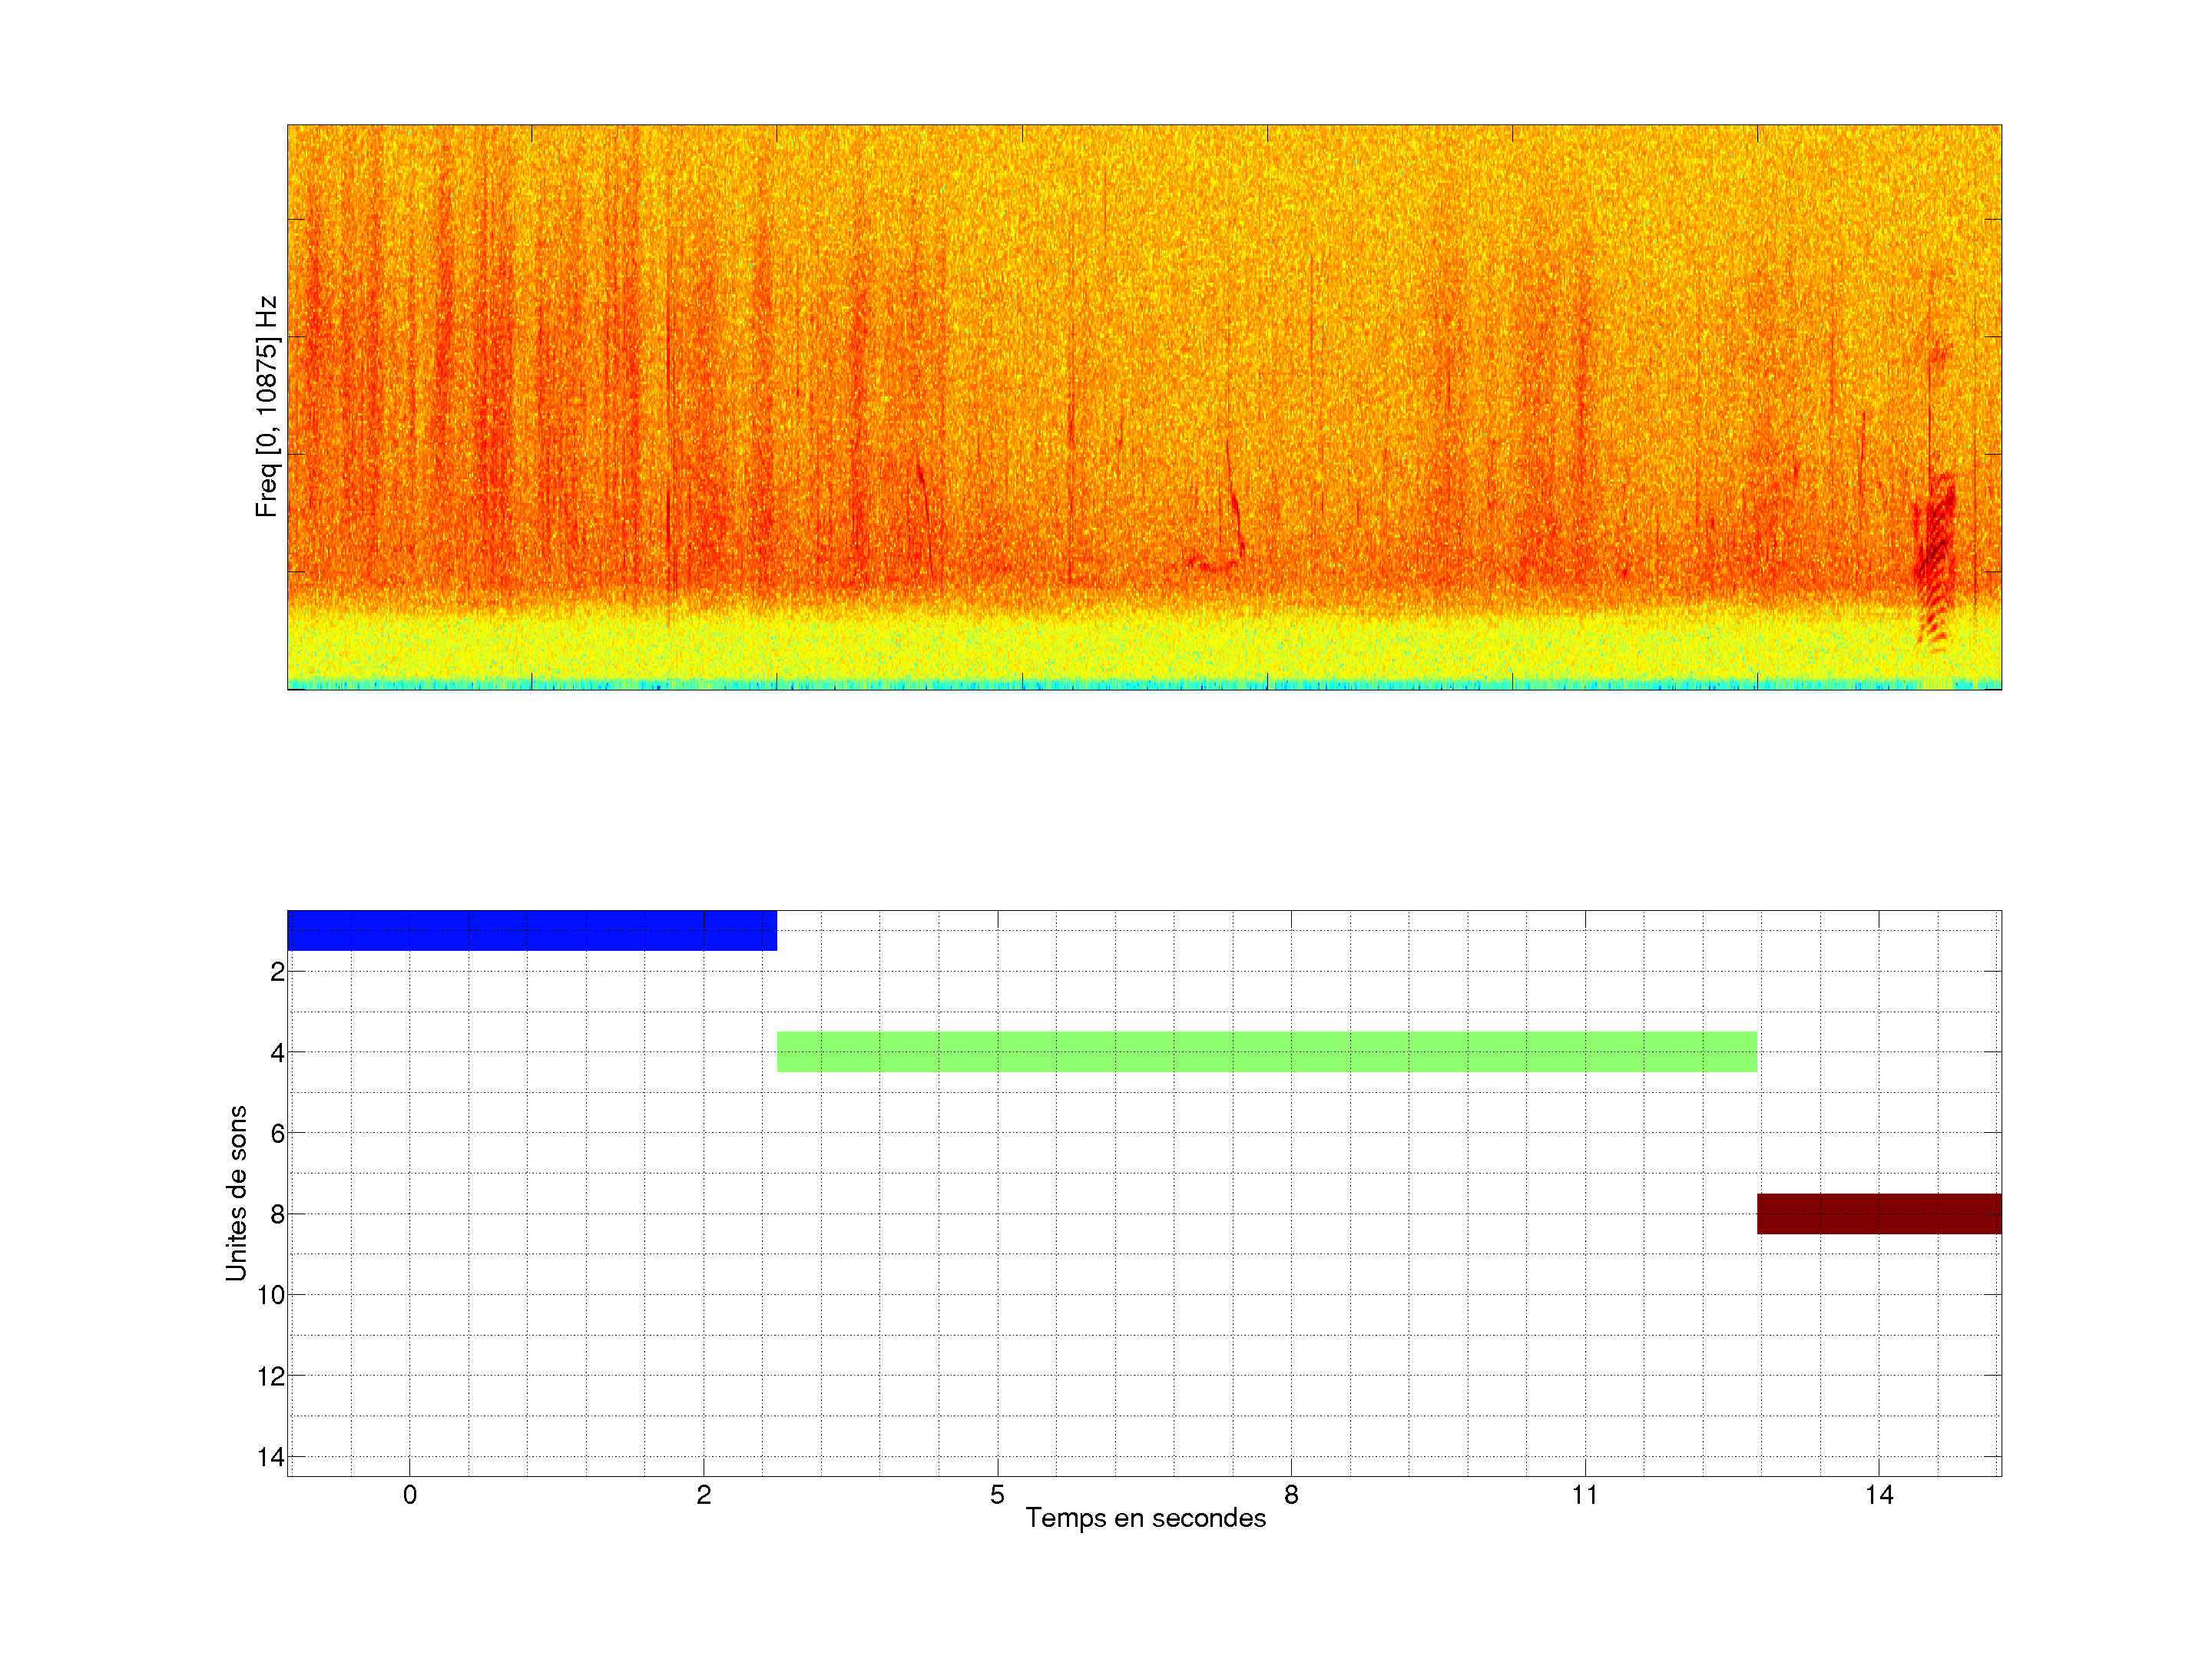Click y-axis tick label 4
The width and height of the screenshot is (2212, 1659).
click(277, 1053)
